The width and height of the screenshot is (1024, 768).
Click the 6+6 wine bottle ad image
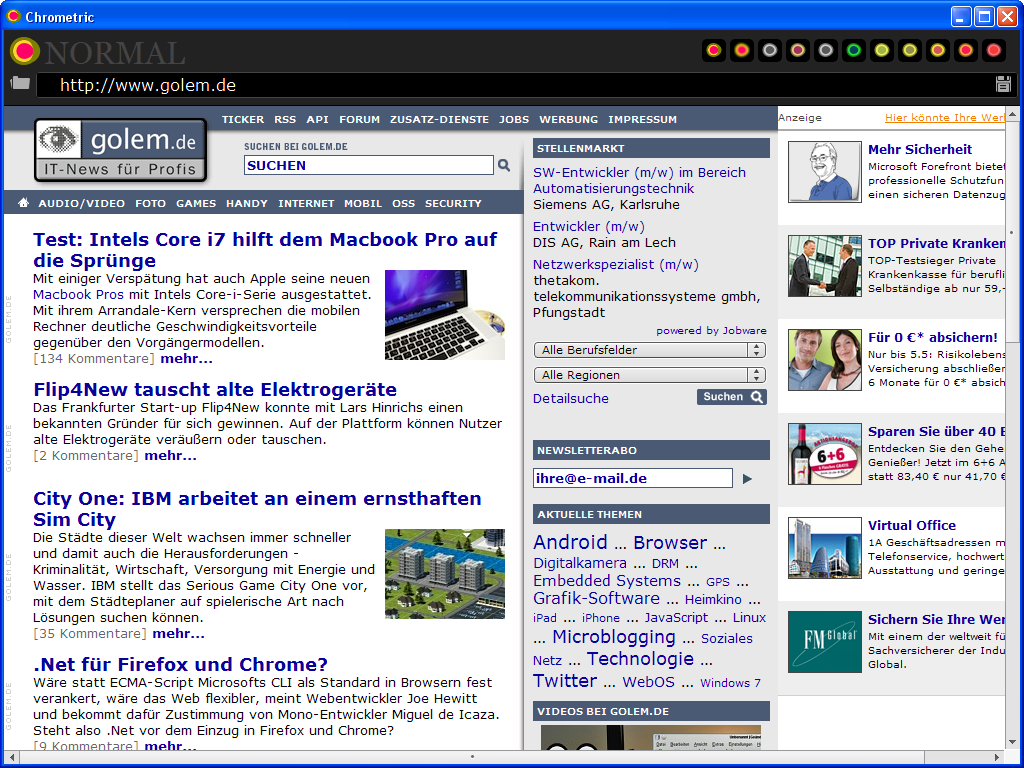coord(825,454)
